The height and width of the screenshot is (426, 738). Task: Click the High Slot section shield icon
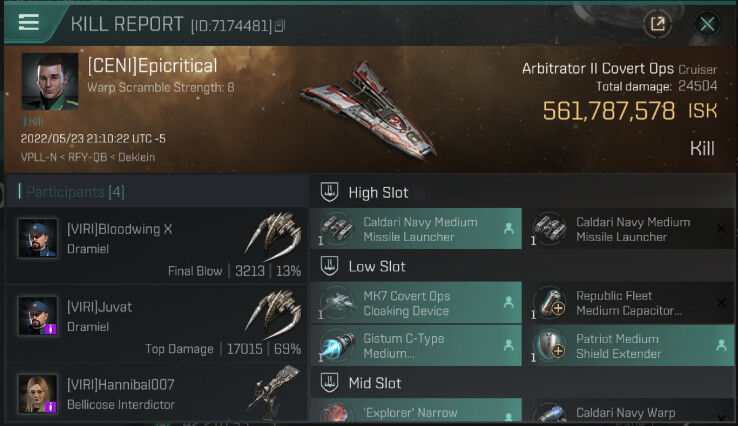329,192
